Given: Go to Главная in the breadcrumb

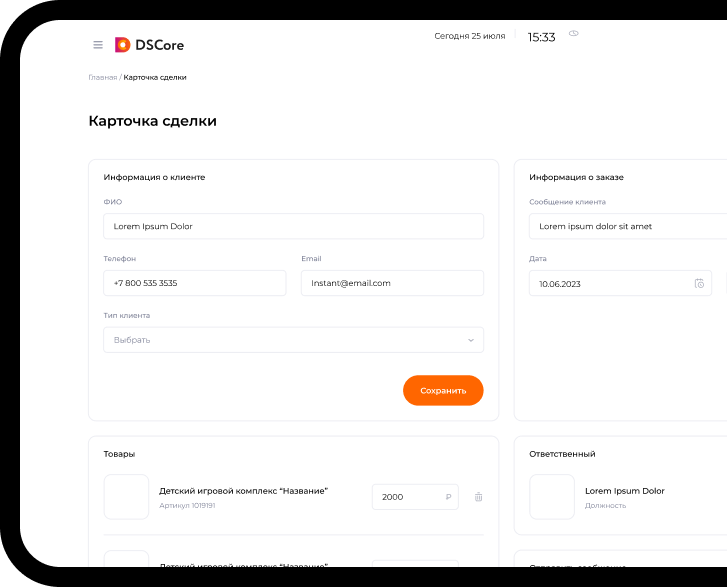Looking at the screenshot, I should [102, 77].
